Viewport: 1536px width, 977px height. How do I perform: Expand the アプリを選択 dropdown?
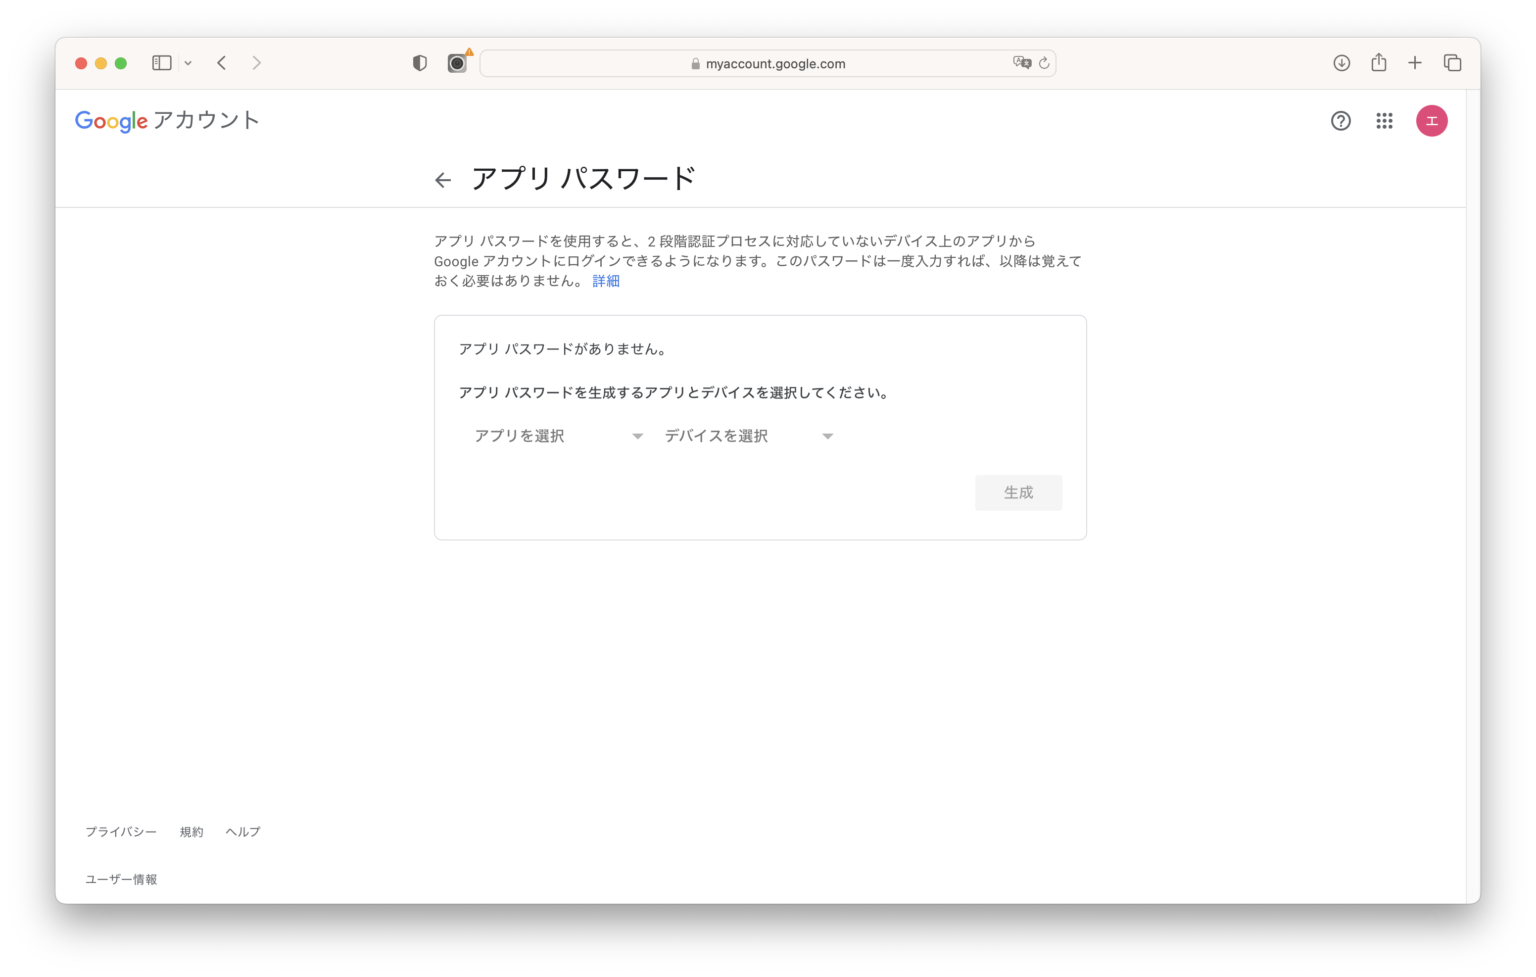click(x=558, y=436)
